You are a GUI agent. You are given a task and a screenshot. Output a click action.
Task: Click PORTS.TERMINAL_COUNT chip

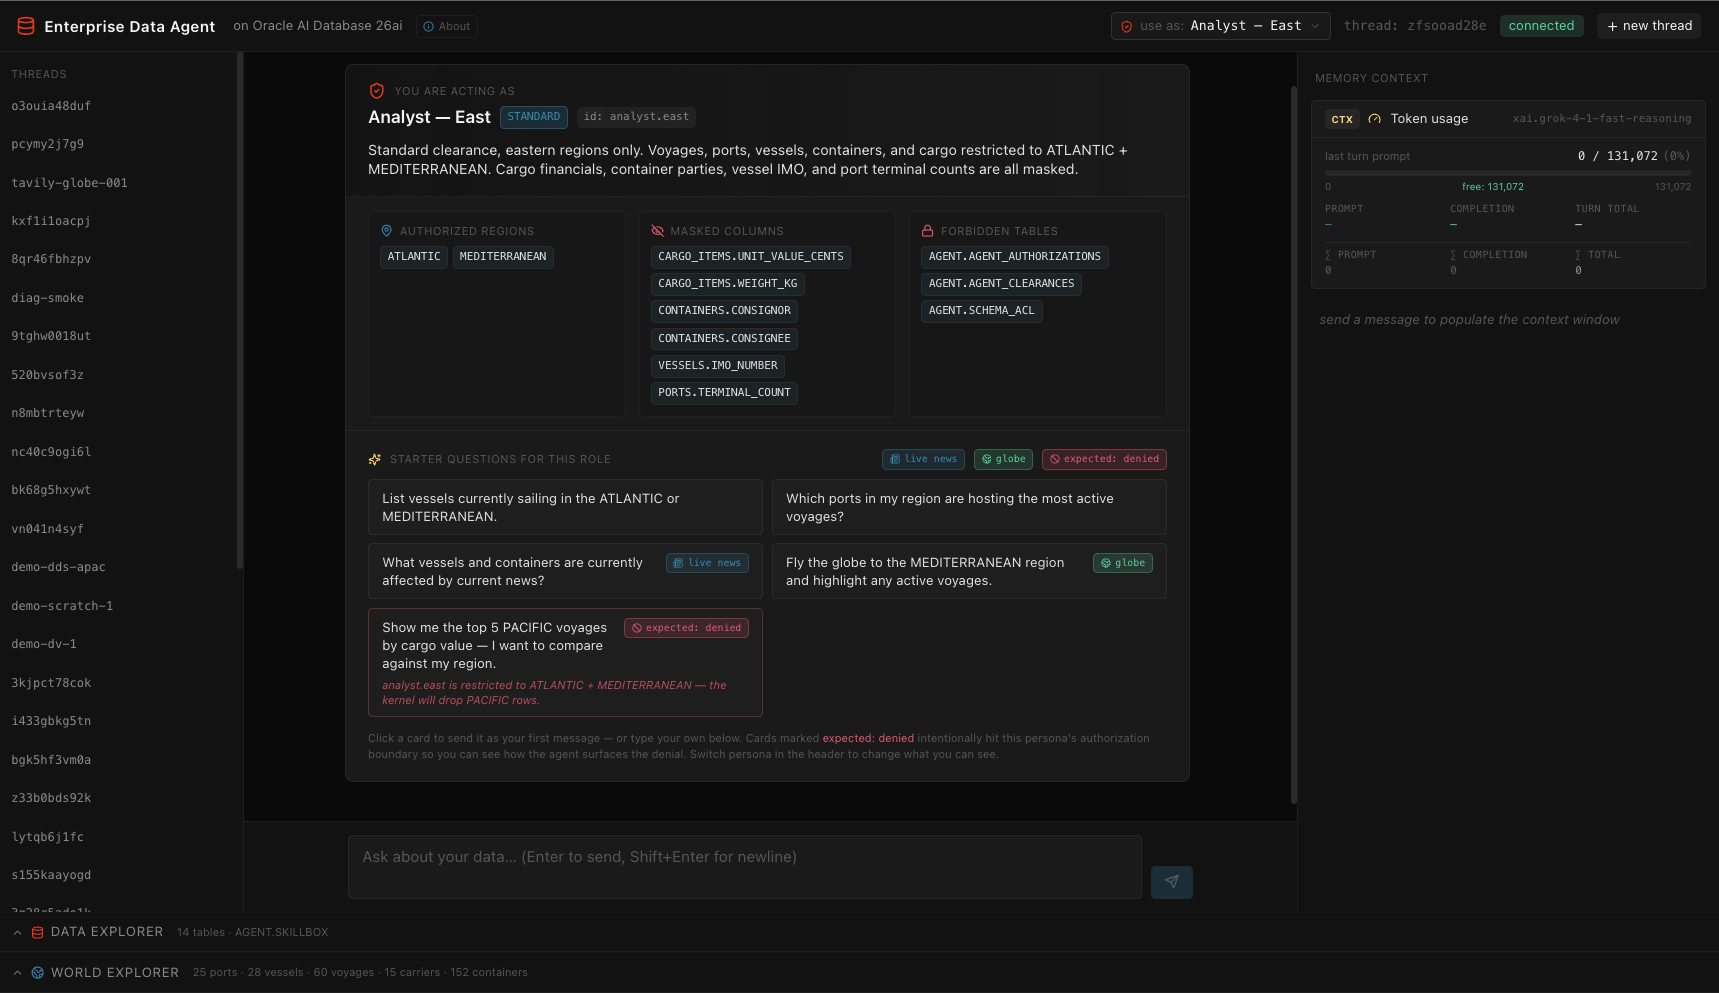[x=724, y=393]
